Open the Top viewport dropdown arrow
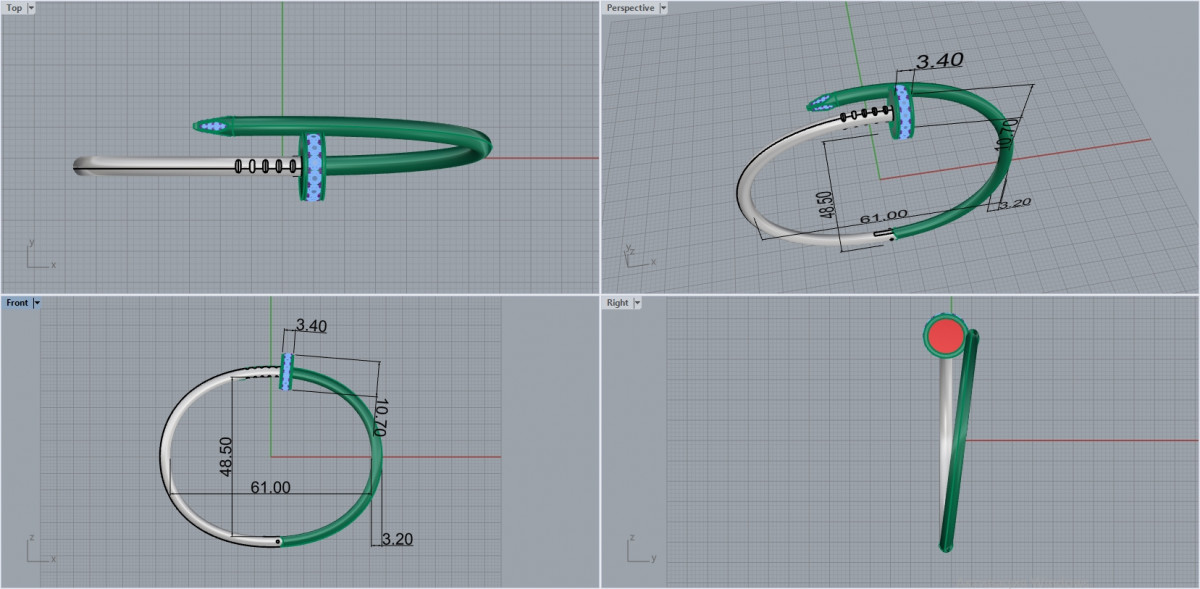1200x589 pixels. coord(31,8)
